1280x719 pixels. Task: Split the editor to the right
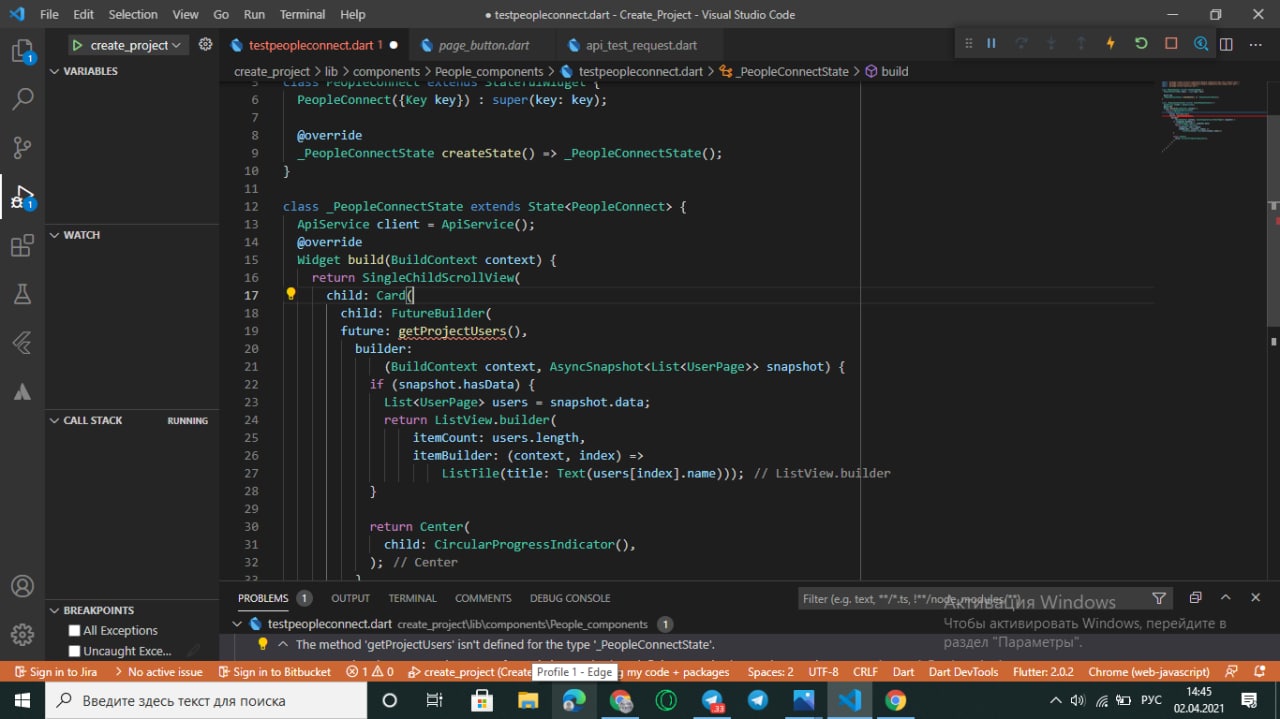[1226, 44]
